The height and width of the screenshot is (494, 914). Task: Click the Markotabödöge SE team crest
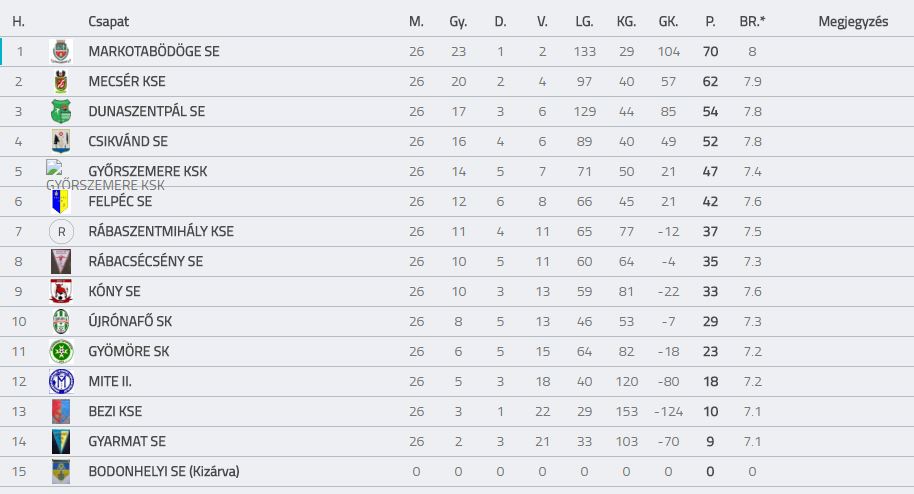click(x=61, y=51)
